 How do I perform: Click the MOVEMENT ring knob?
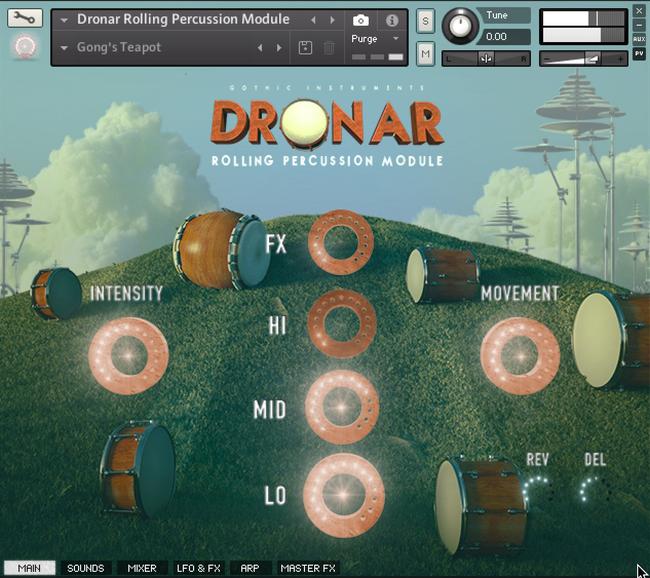[520, 356]
